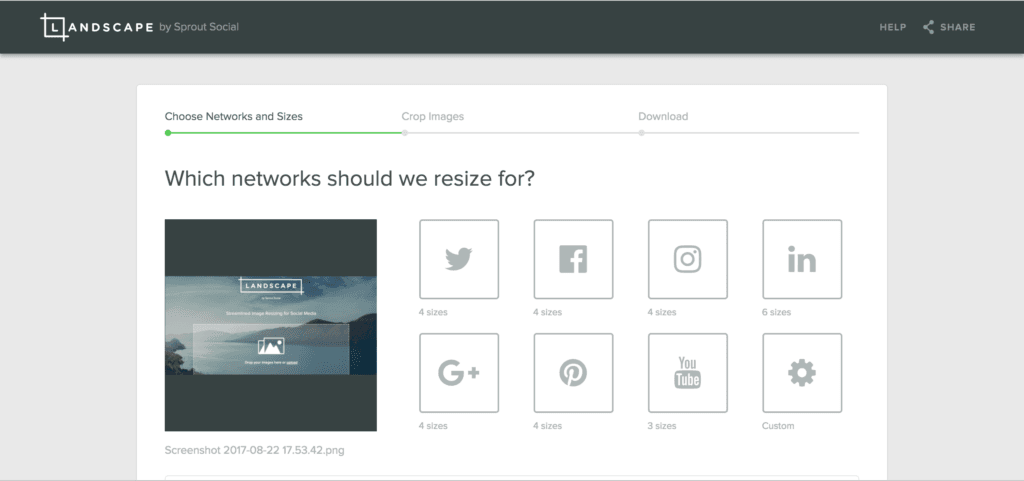Select the Google Plus network tile
The image size is (1024, 481).
click(x=458, y=373)
